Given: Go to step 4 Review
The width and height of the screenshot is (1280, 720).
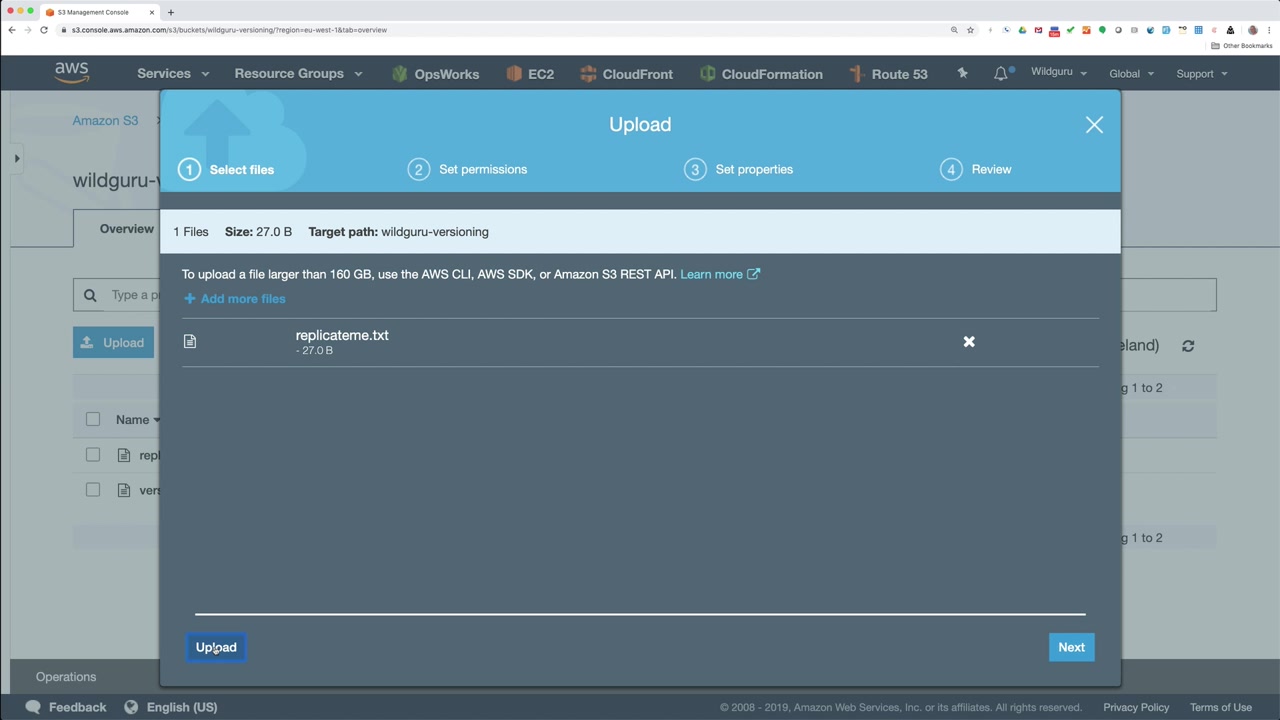Looking at the screenshot, I should pyautogui.click(x=976, y=170).
